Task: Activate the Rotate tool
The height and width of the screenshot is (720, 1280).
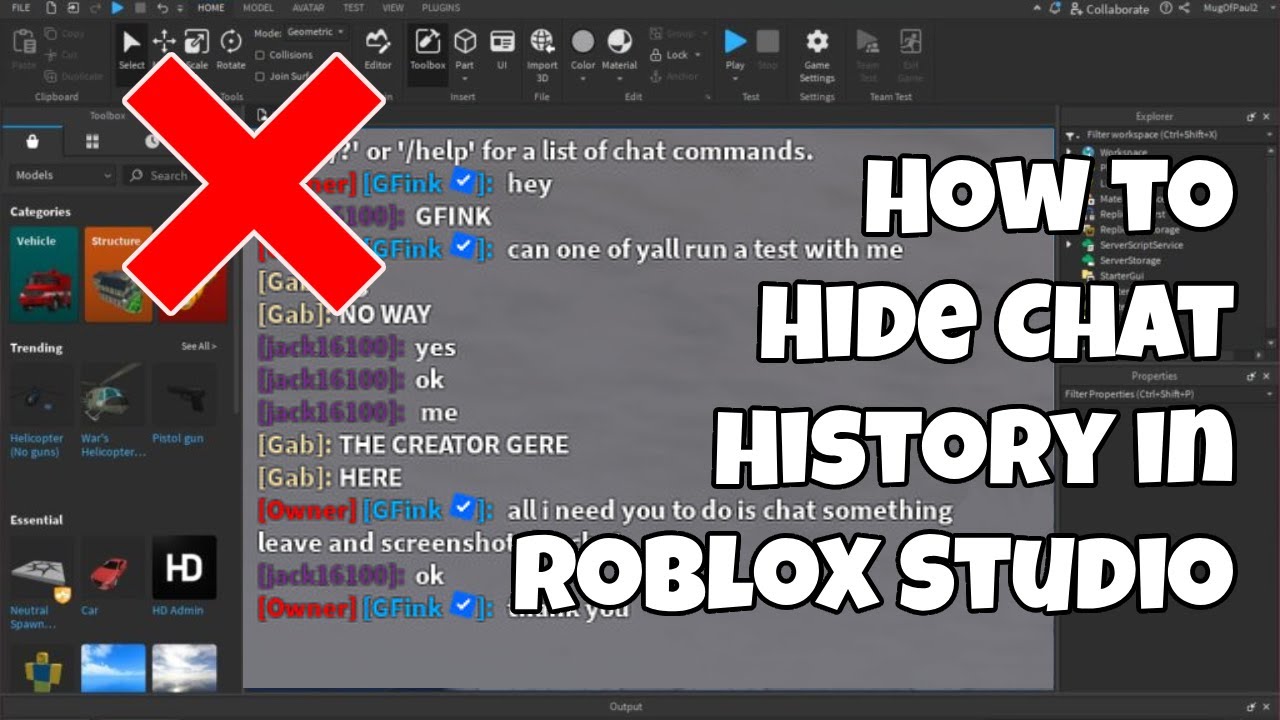Action: (231, 49)
